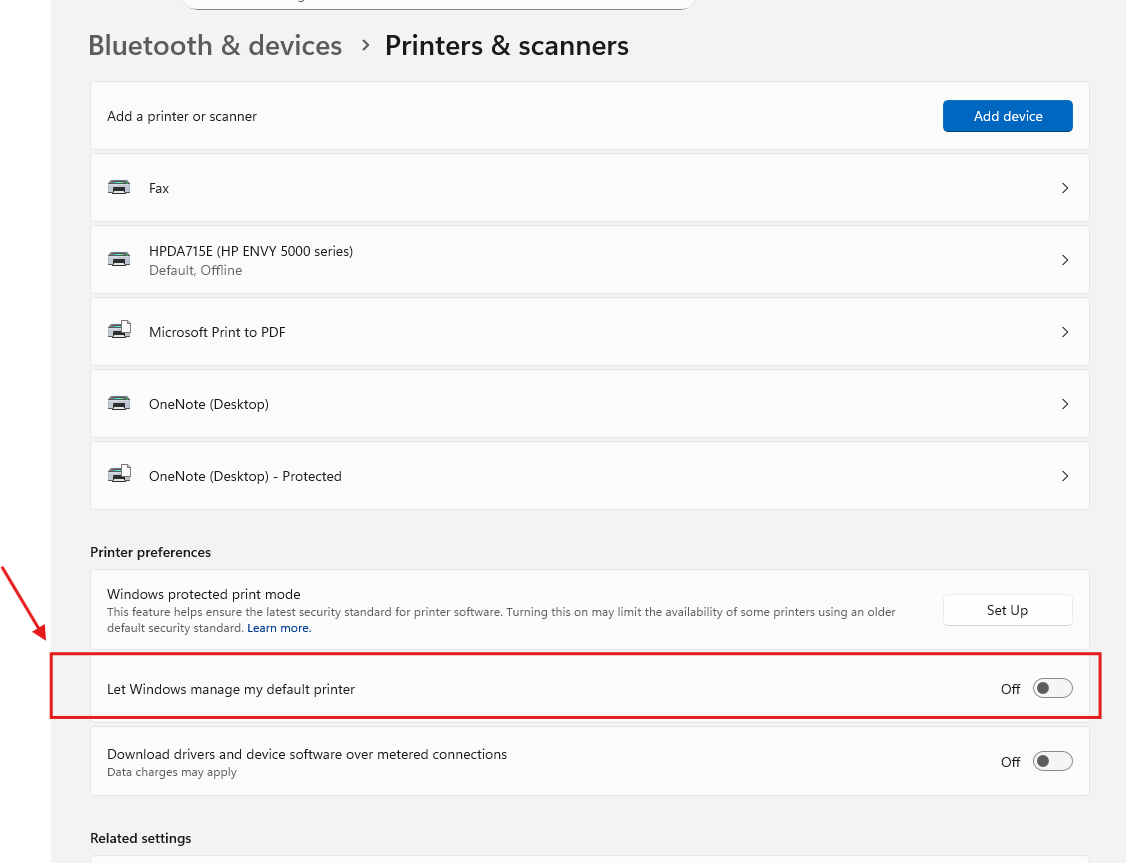This screenshot has height=863, width=1126.
Task: Click the Add a printer or scanner label
Action: tap(182, 116)
